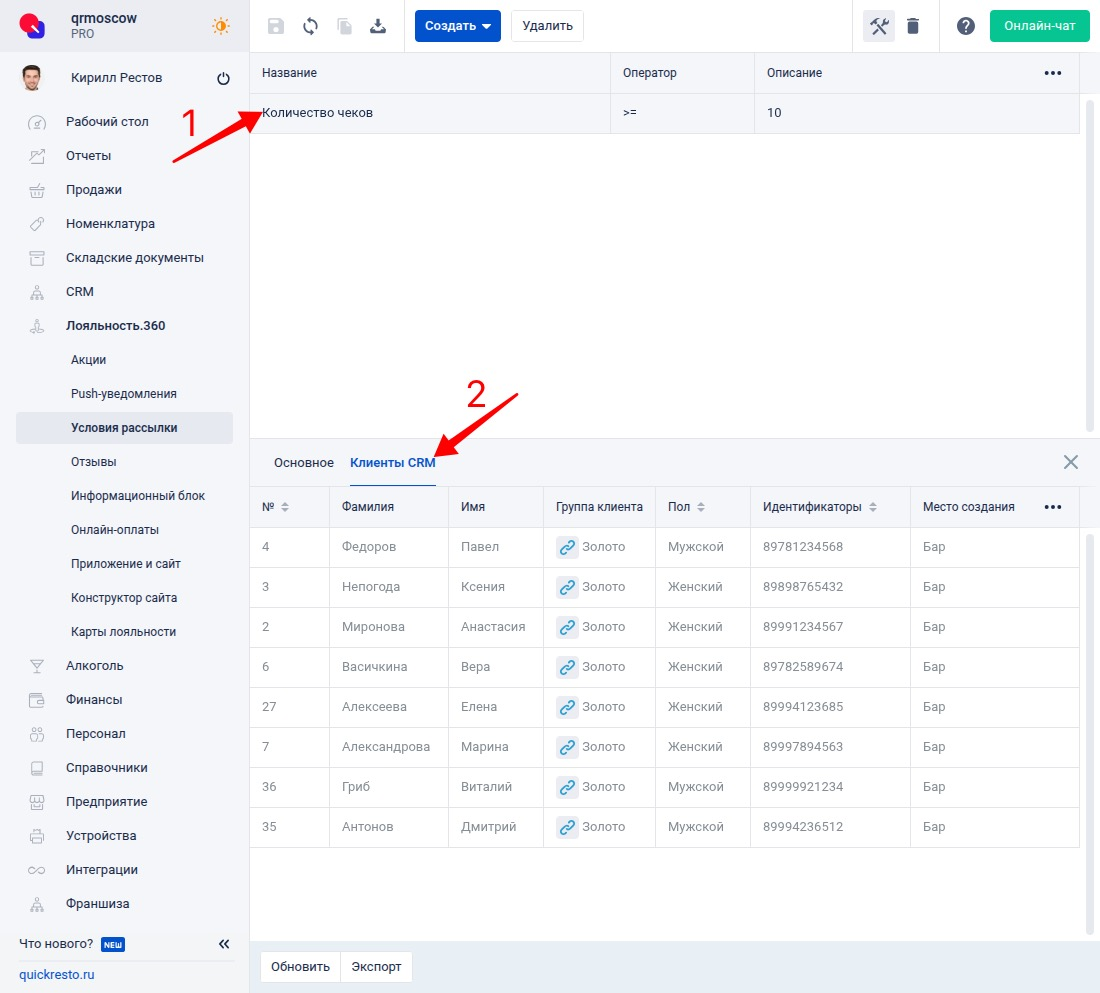Click the Устройства printer icon
1100x993 pixels.
[36, 836]
